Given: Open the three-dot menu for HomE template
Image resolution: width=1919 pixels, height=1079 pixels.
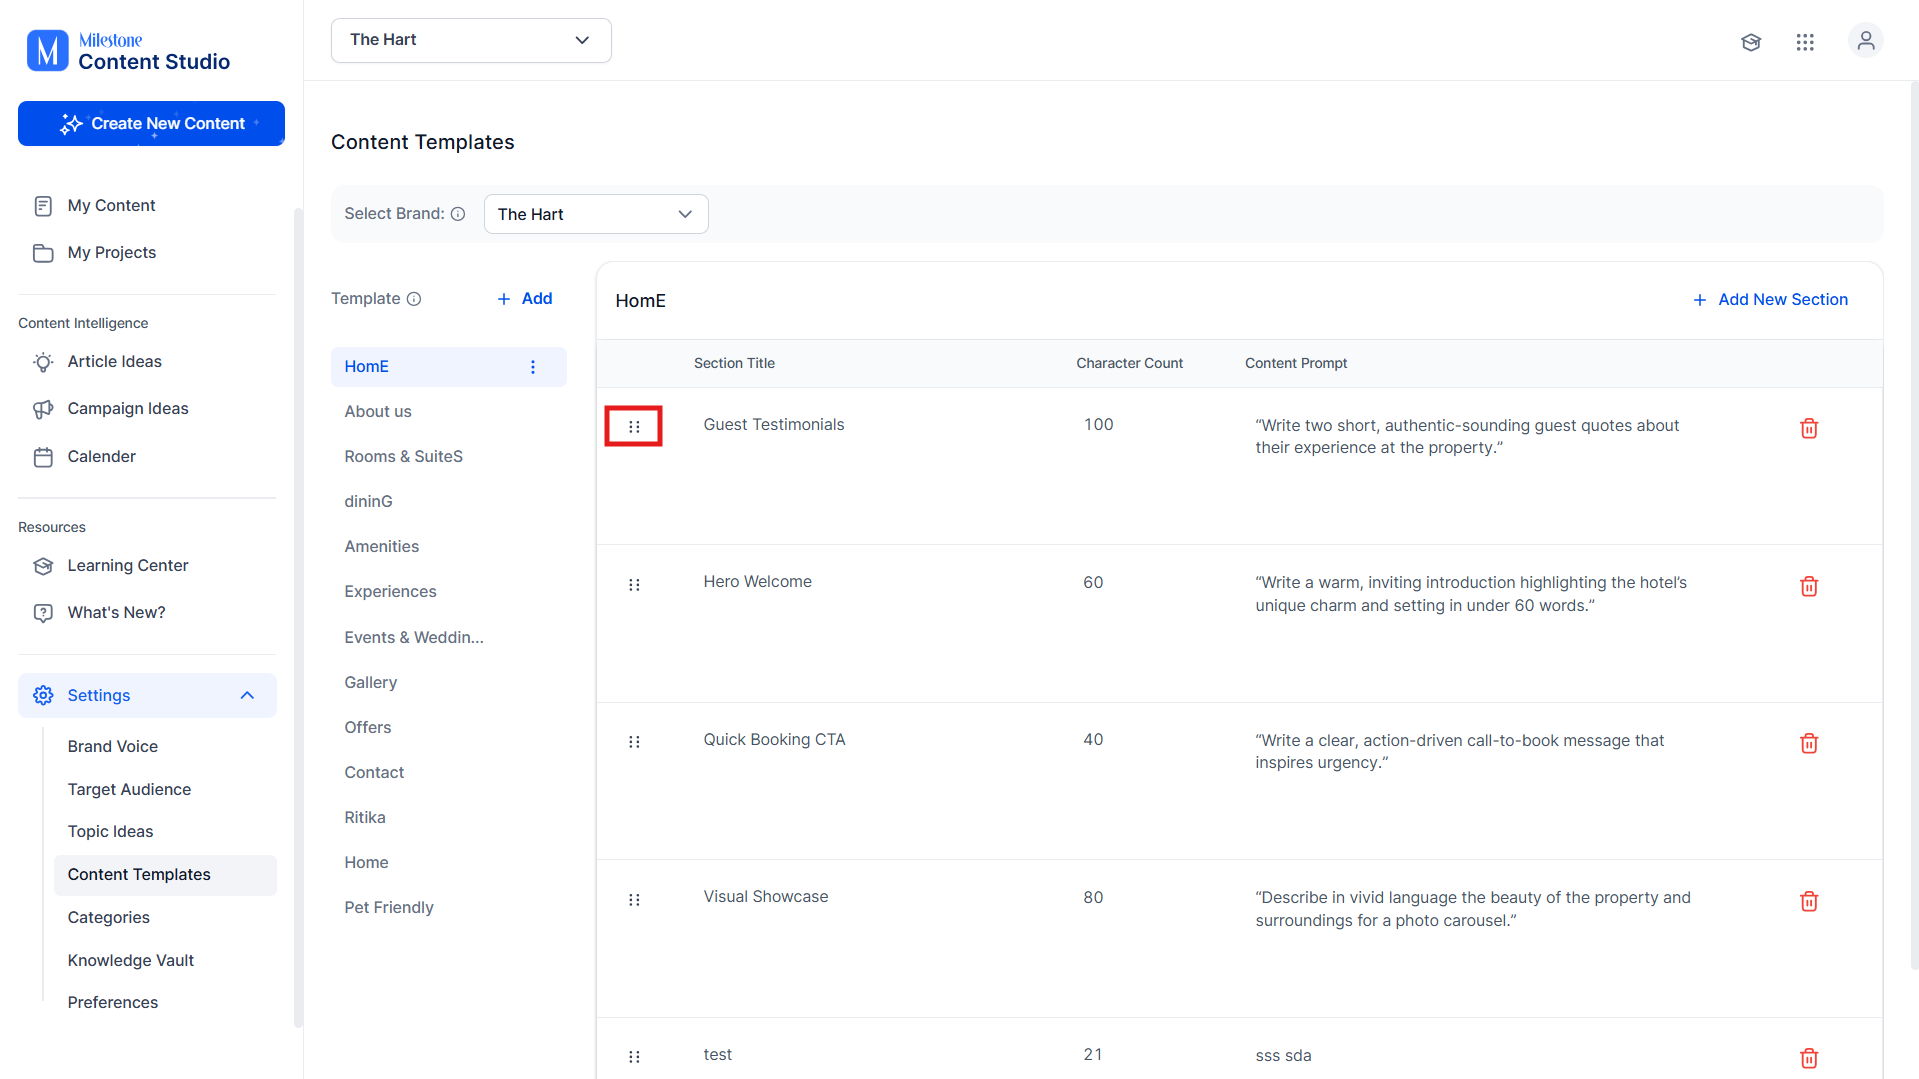Looking at the screenshot, I should [x=533, y=367].
